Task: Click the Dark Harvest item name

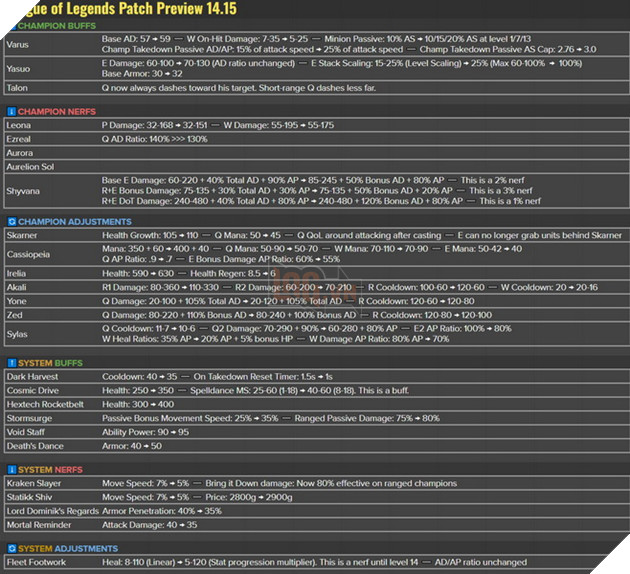Action: point(30,376)
